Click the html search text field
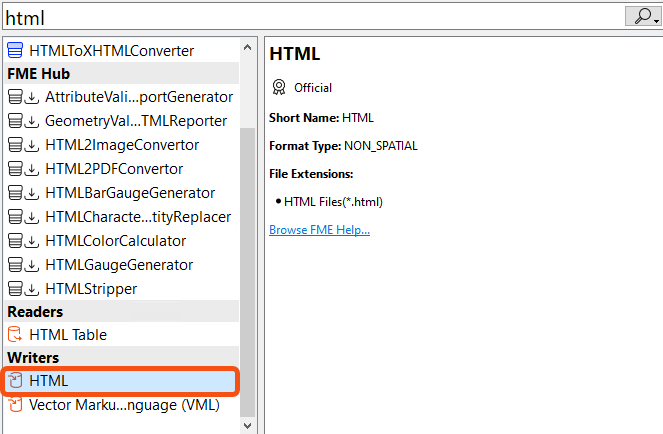663x434 pixels. (x=313, y=18)
